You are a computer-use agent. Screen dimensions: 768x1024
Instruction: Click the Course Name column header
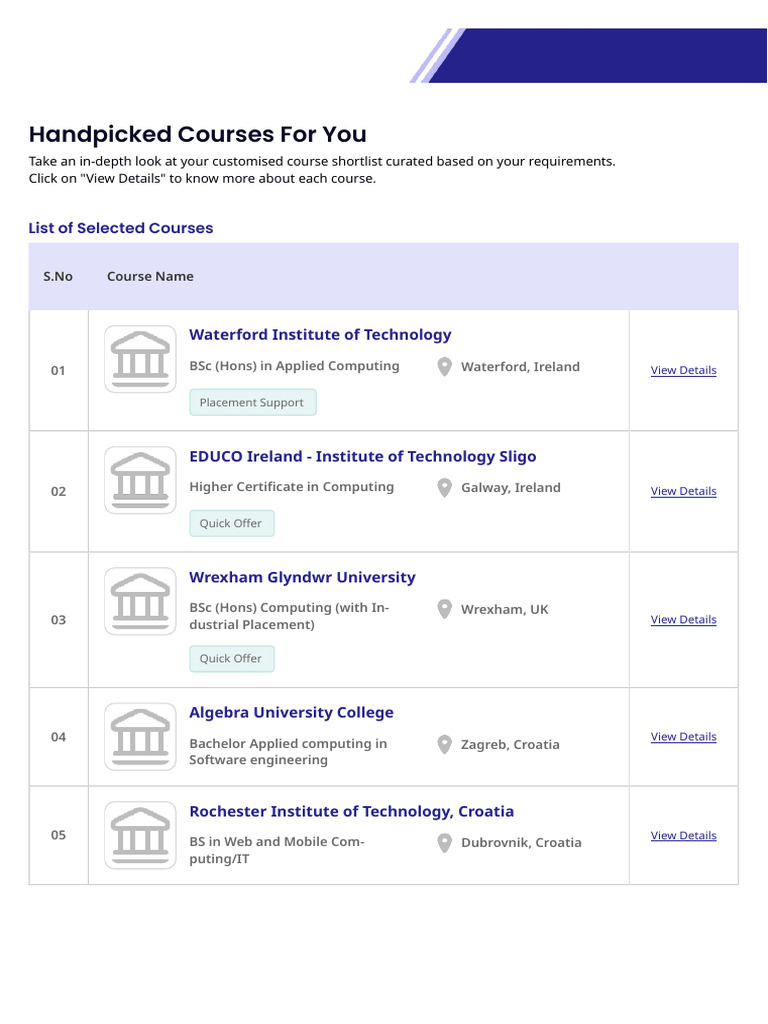(x=150, y=276)
